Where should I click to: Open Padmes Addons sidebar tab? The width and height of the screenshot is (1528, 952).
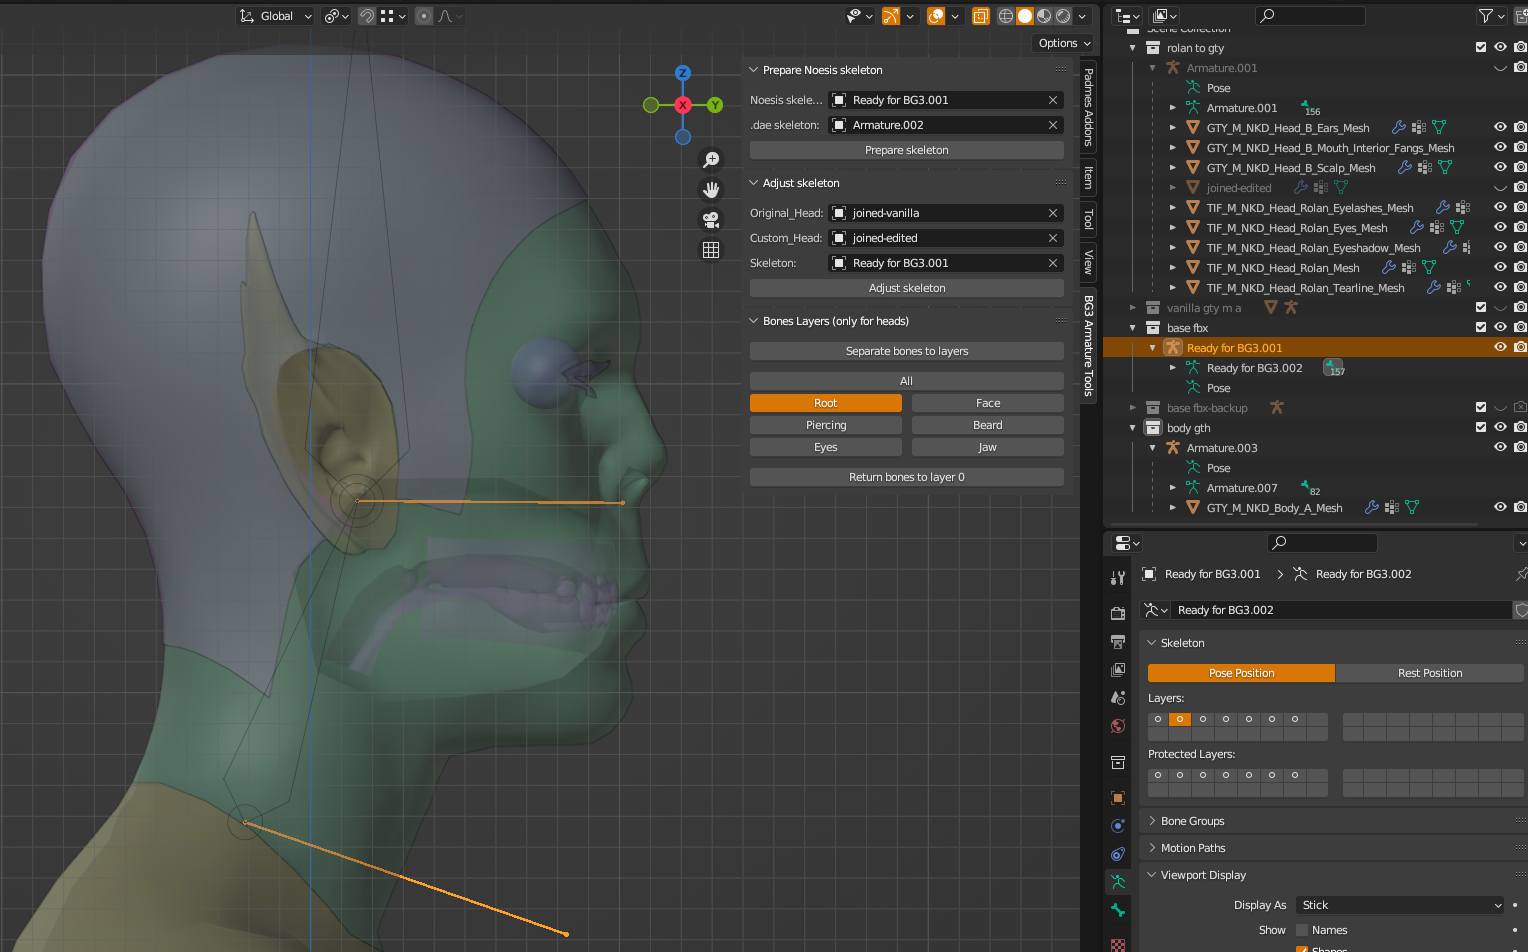click(1088, 107)
